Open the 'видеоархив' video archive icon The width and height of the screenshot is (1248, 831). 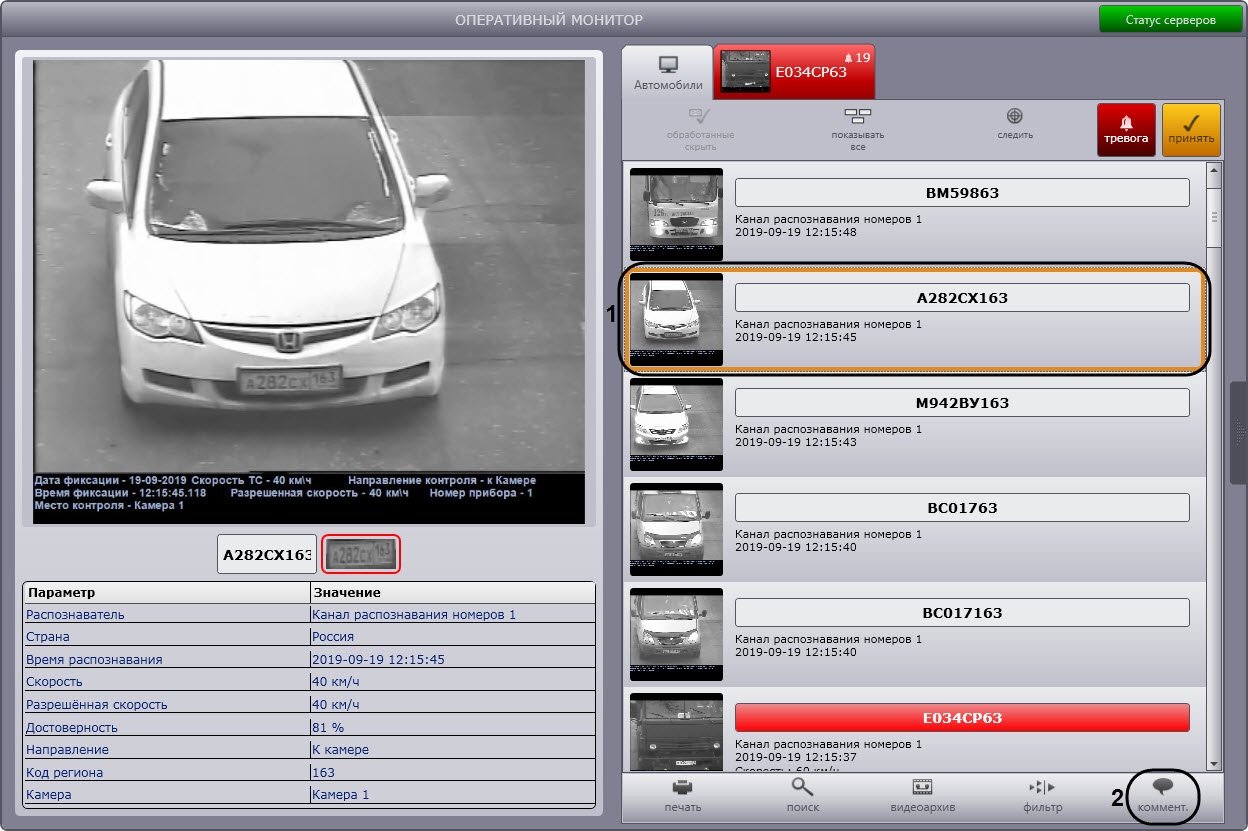[921, 795]
